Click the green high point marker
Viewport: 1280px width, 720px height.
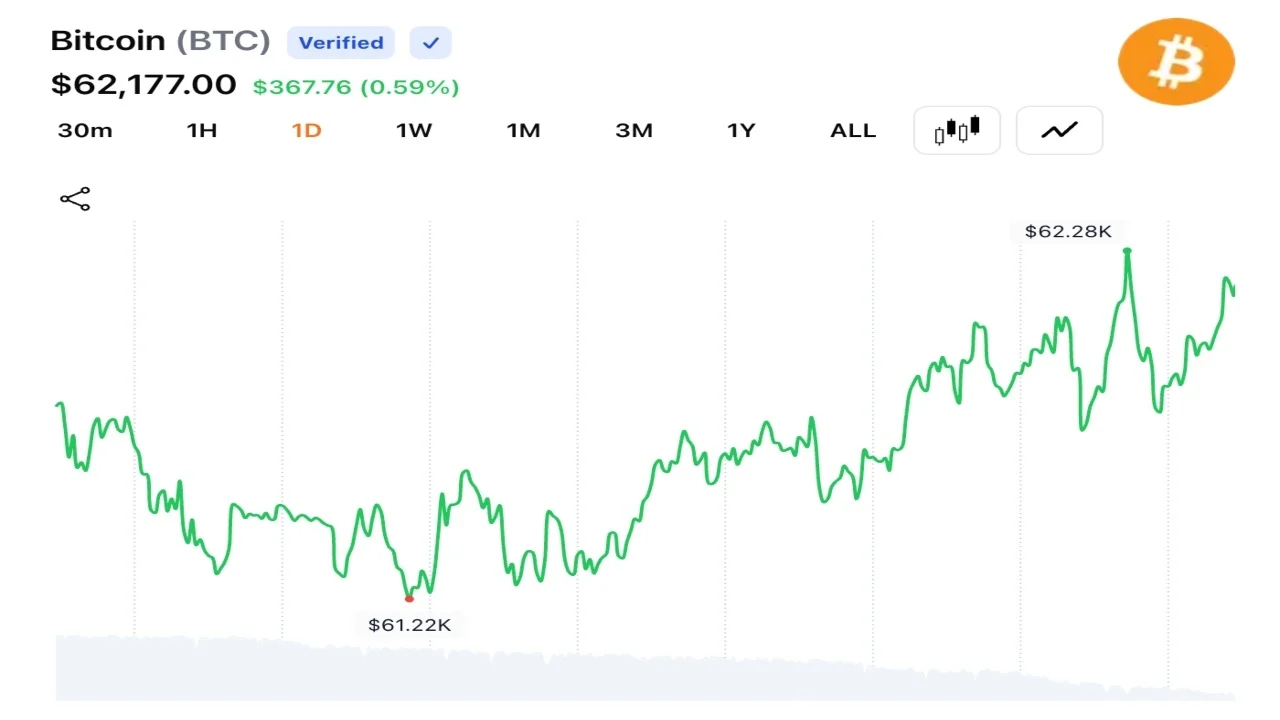coord(1127,251)
